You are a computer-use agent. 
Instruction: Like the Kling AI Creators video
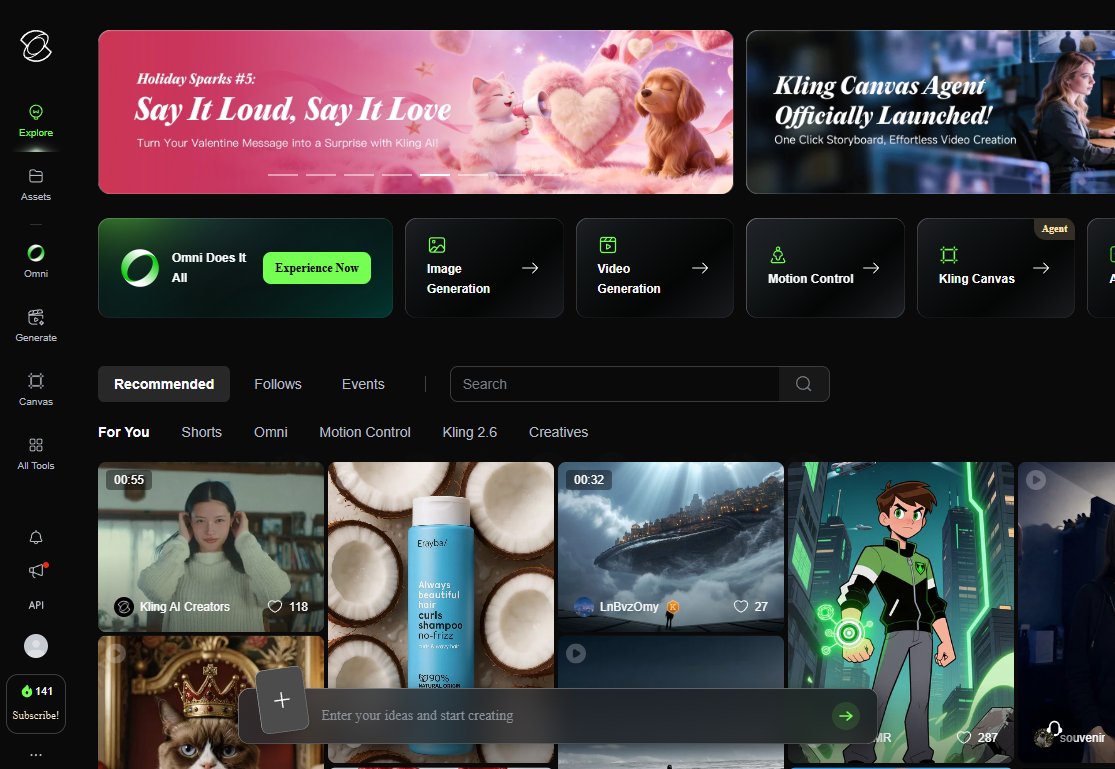[276, 607]
